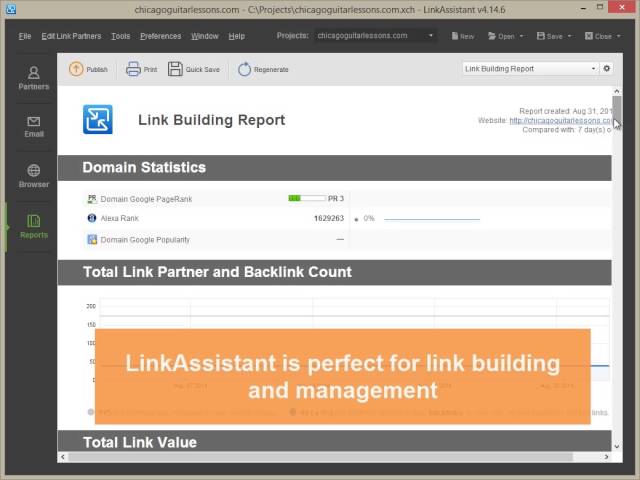Click the horizontal scrollbar left arrow

62,457
